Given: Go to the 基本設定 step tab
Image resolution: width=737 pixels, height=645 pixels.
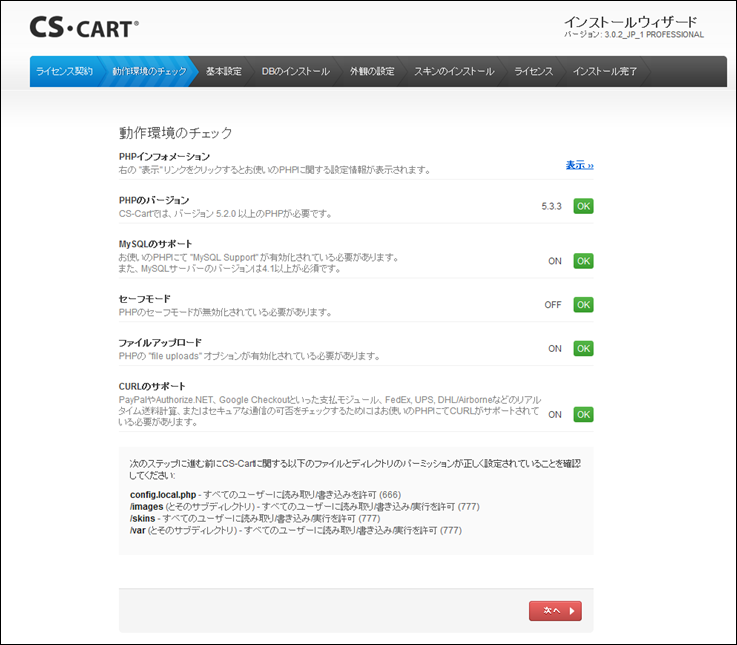Looking at the screenshot, I should (223, 72).
